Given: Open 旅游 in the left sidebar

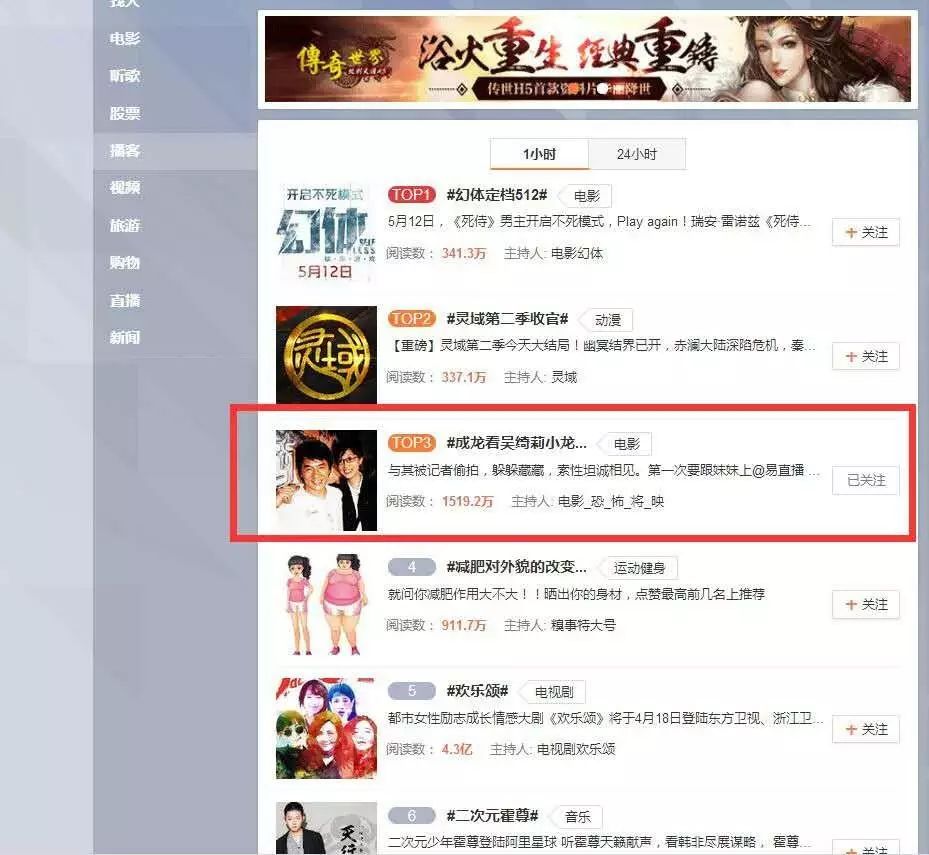Looking at the screenshot, I should coord(125,226).
